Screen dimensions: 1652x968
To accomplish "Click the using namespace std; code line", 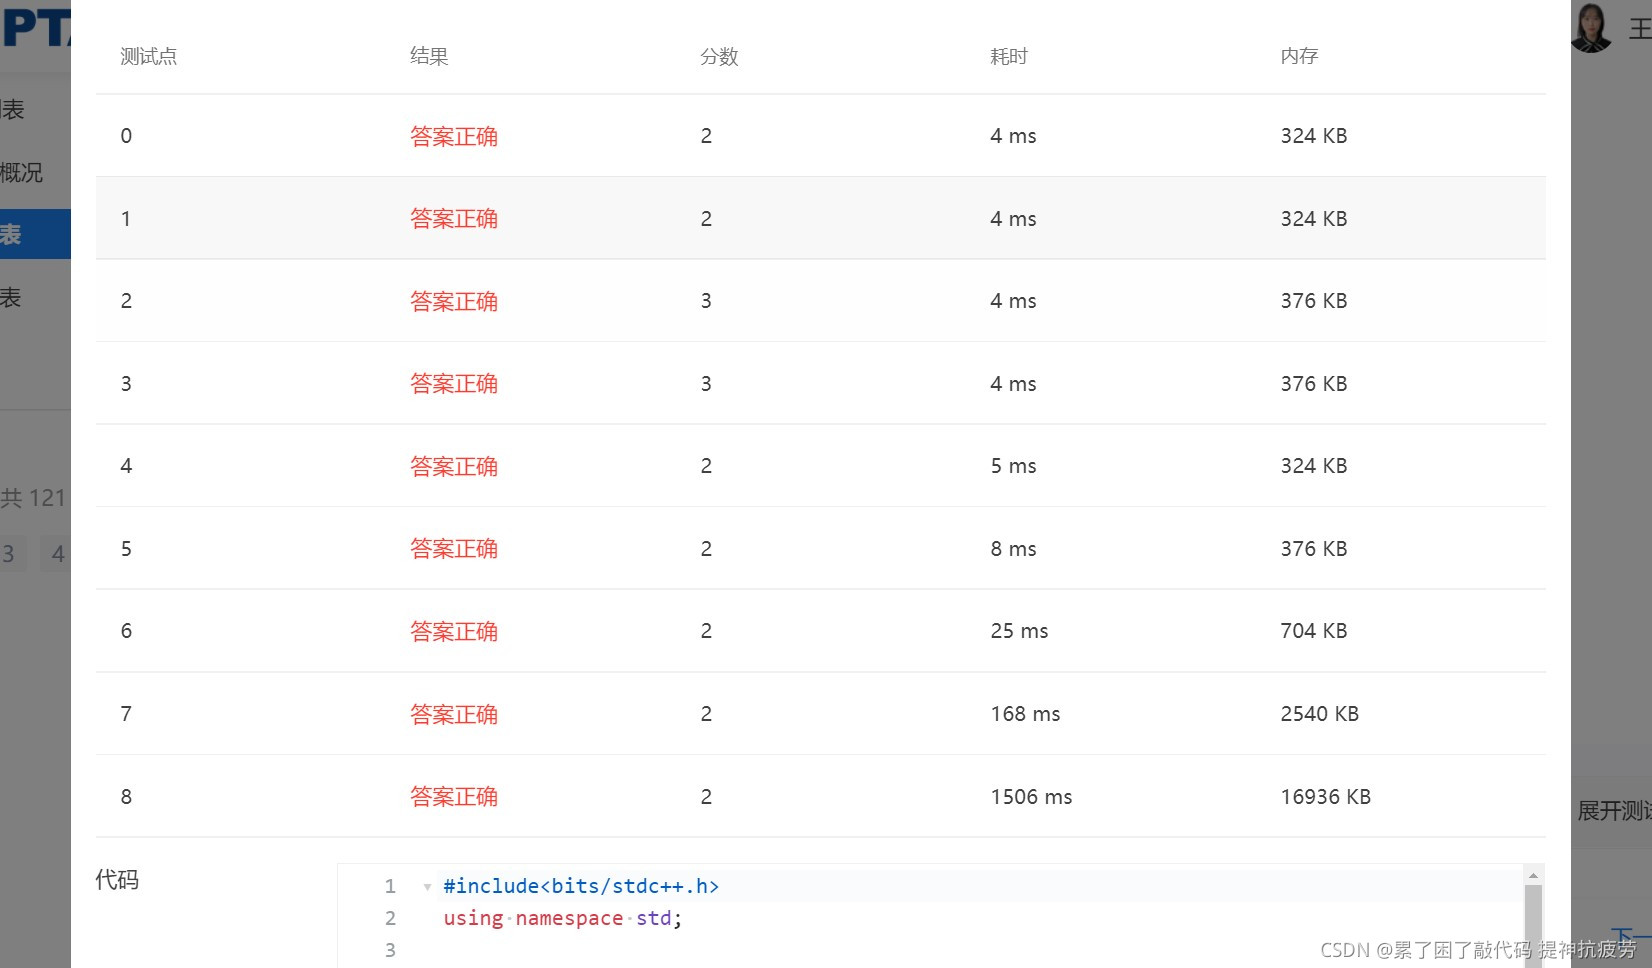I will pos(563,918).
